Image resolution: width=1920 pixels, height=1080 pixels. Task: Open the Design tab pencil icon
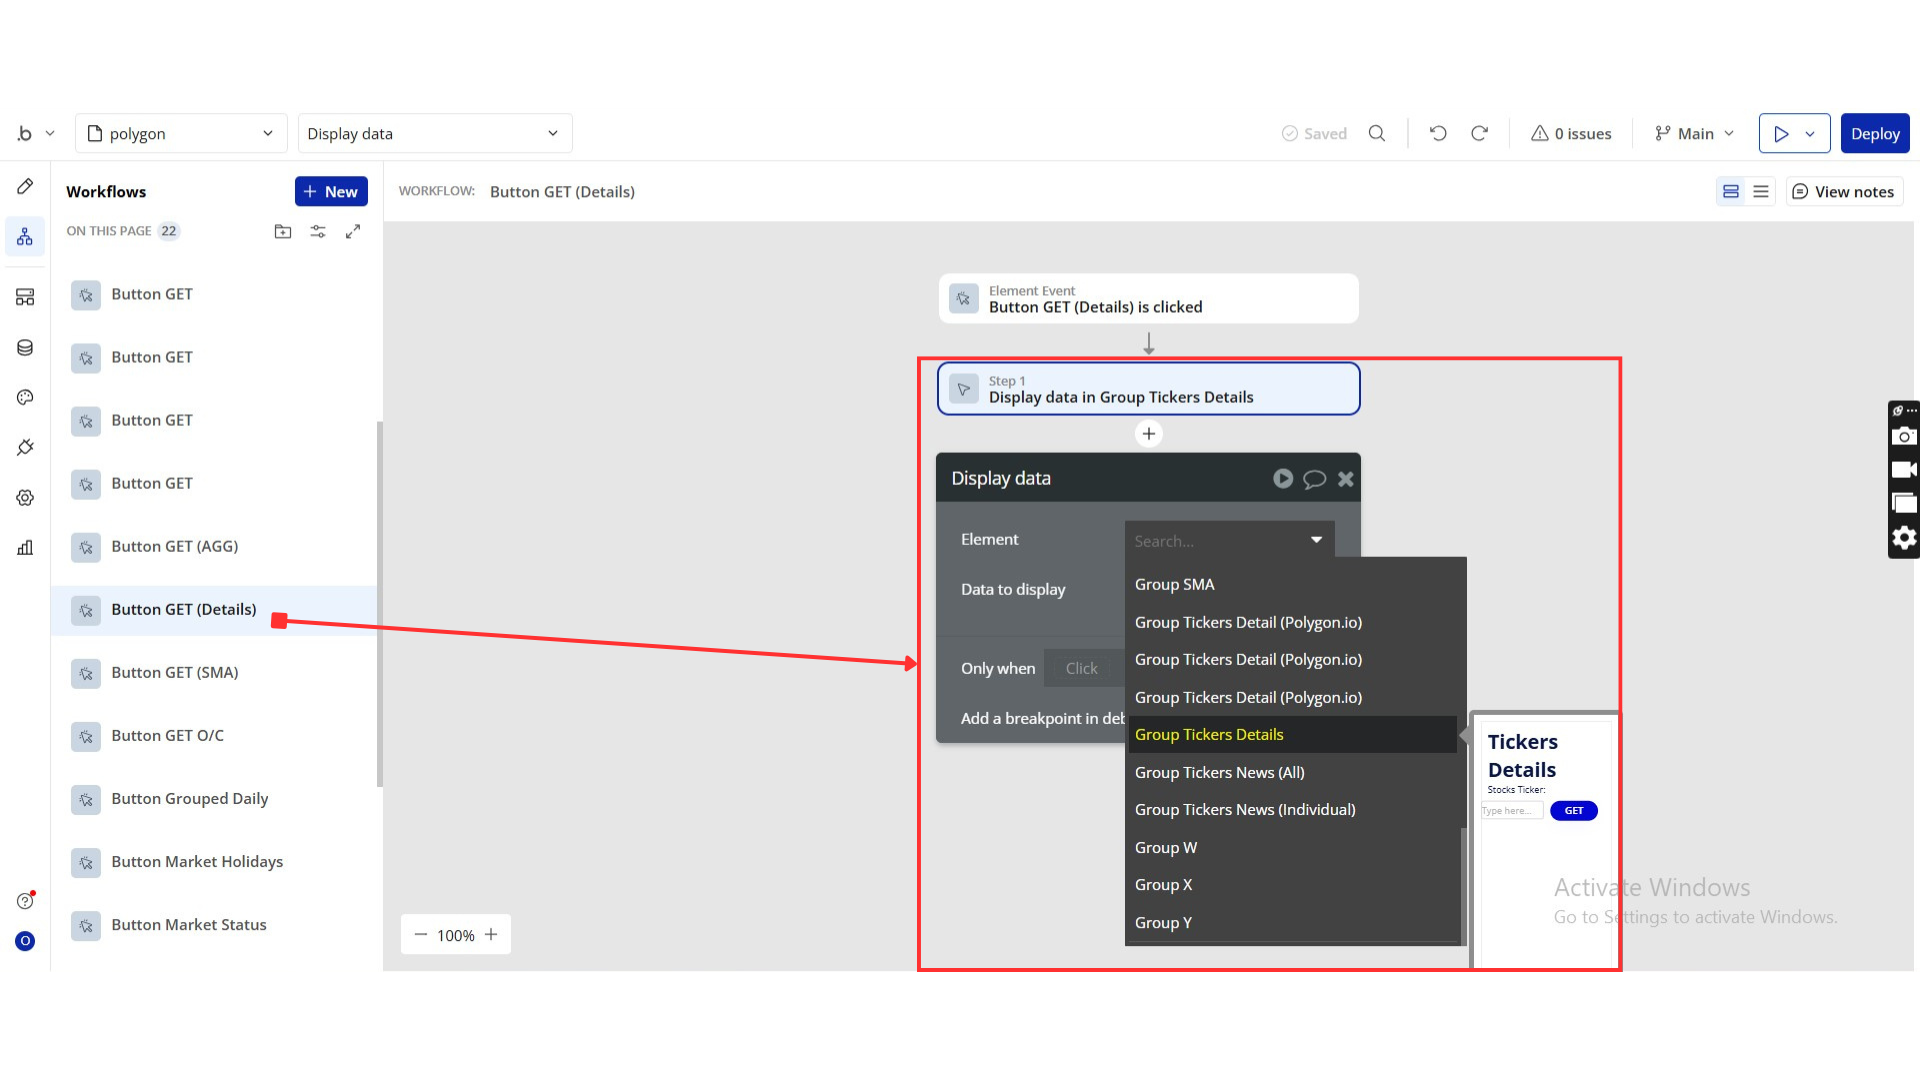25,186
